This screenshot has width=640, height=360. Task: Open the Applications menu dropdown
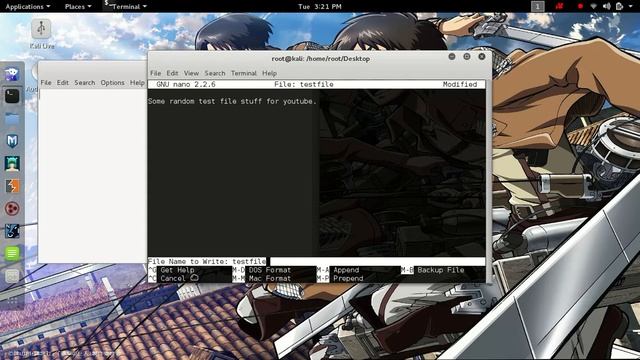28,7
